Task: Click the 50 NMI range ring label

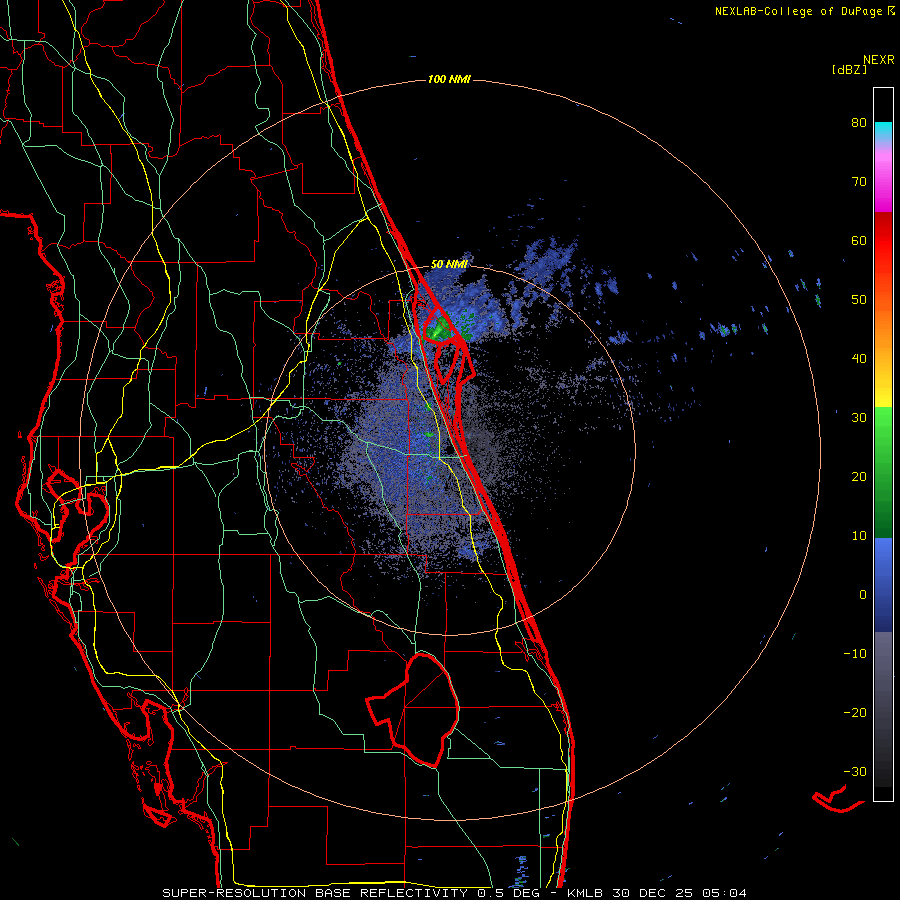Action: (x=449, y=264)
